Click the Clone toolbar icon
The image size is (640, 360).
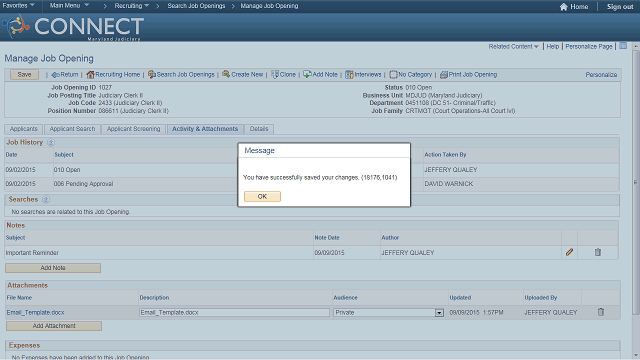[275, 74]
